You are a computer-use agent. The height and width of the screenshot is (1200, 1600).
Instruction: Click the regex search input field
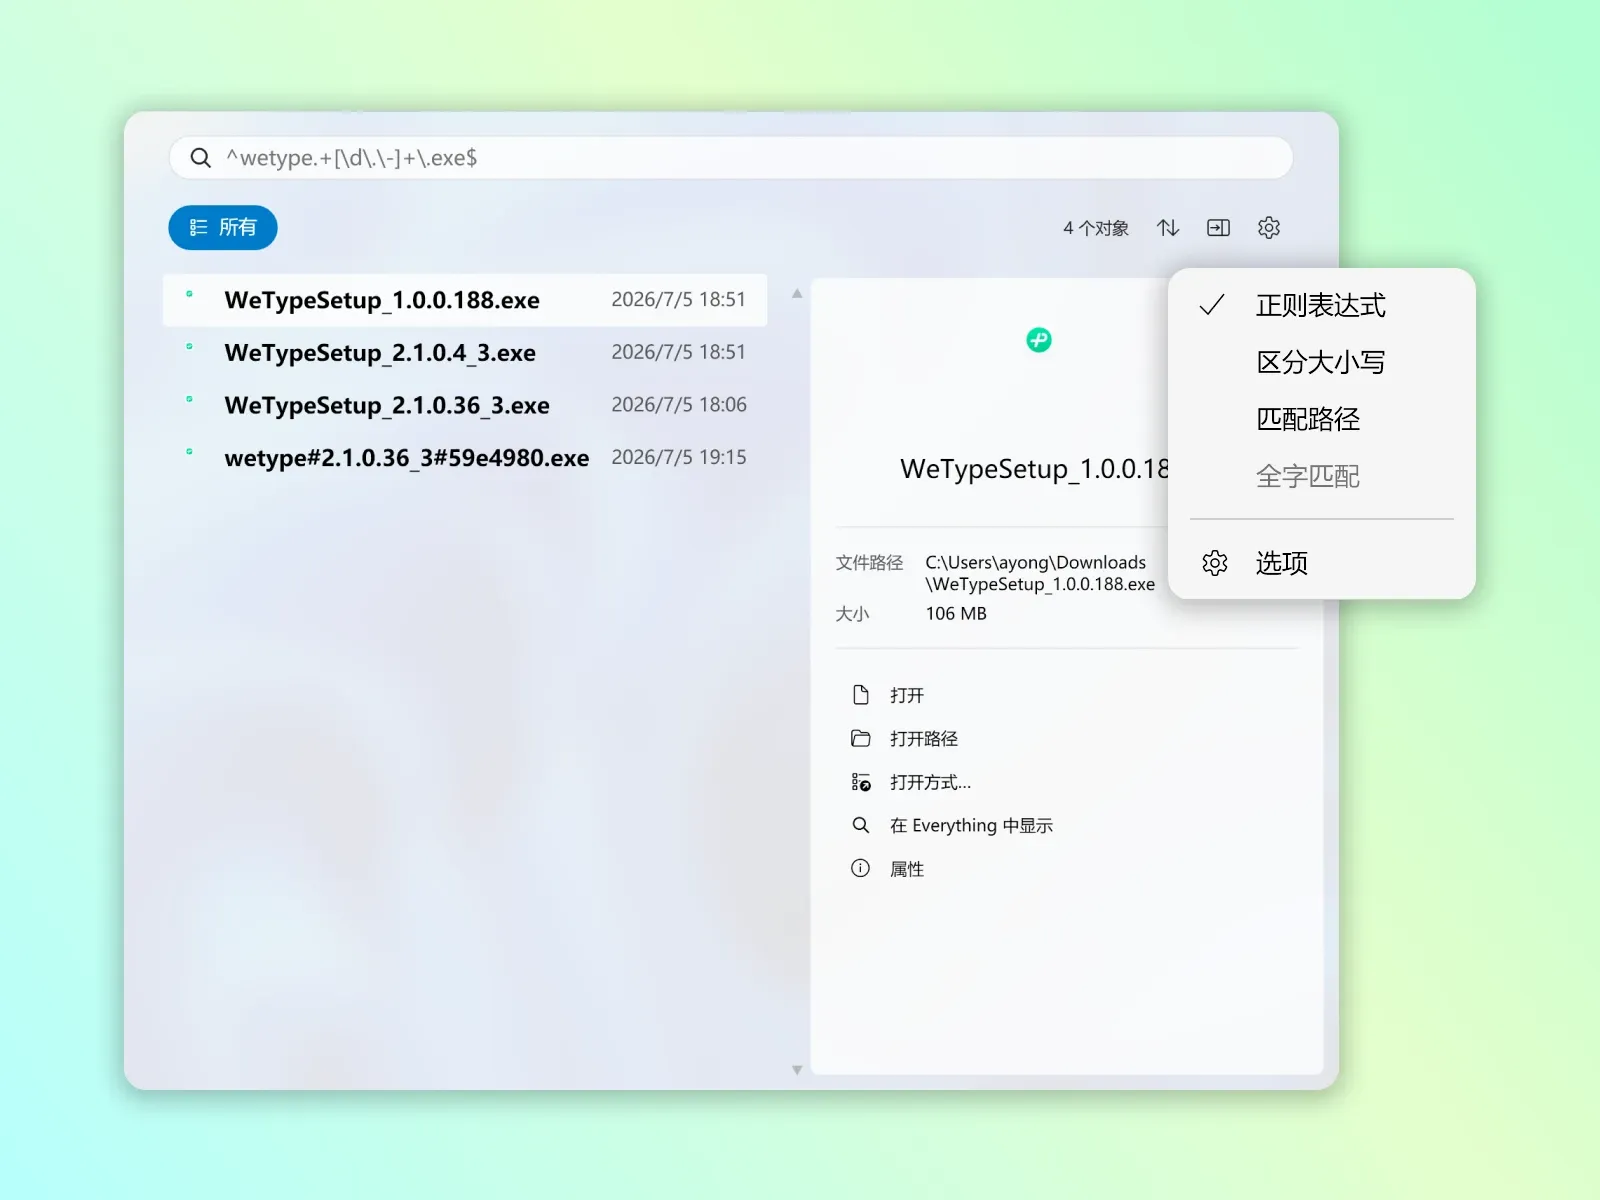point(731,158)
